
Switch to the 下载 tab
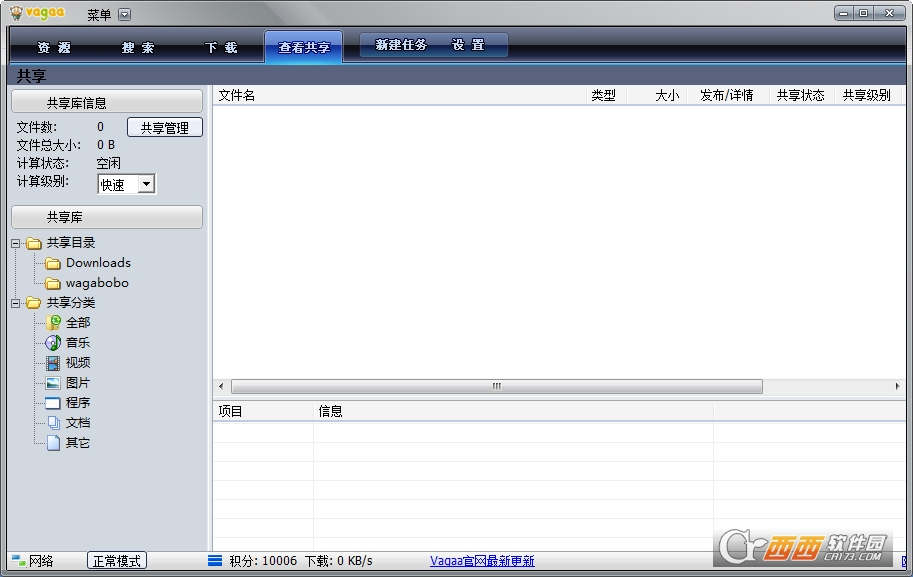click(x=221, y=48)
